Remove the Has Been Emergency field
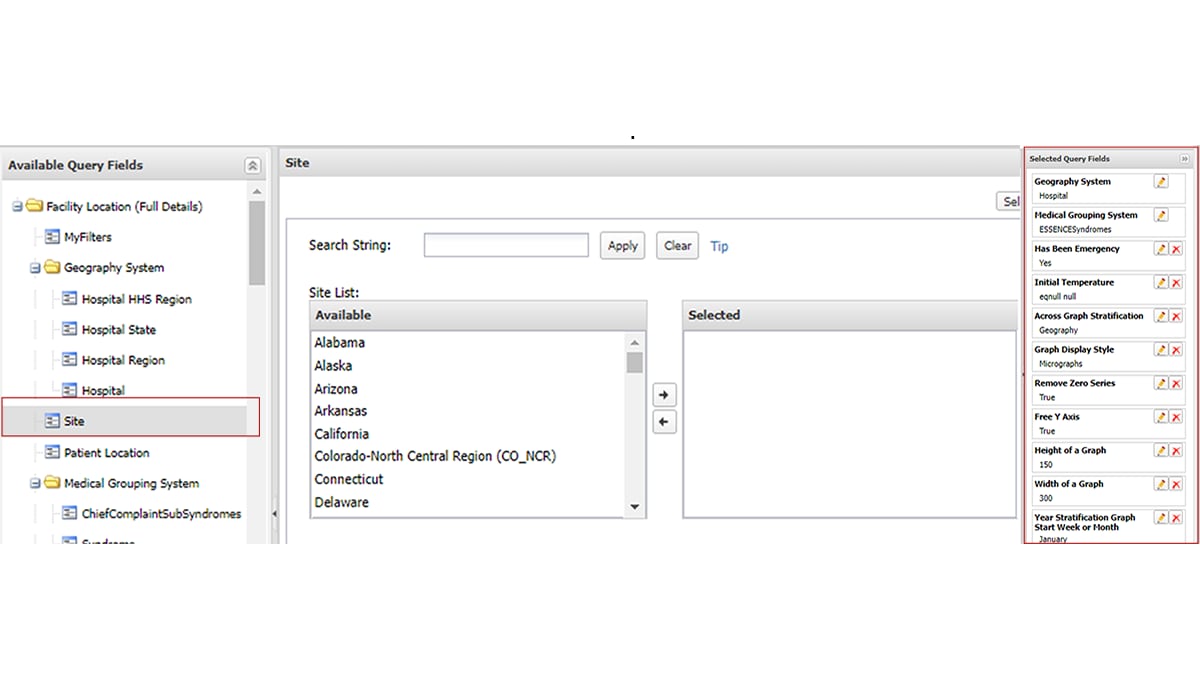 pyautogui.click(x=1176, y=249)
